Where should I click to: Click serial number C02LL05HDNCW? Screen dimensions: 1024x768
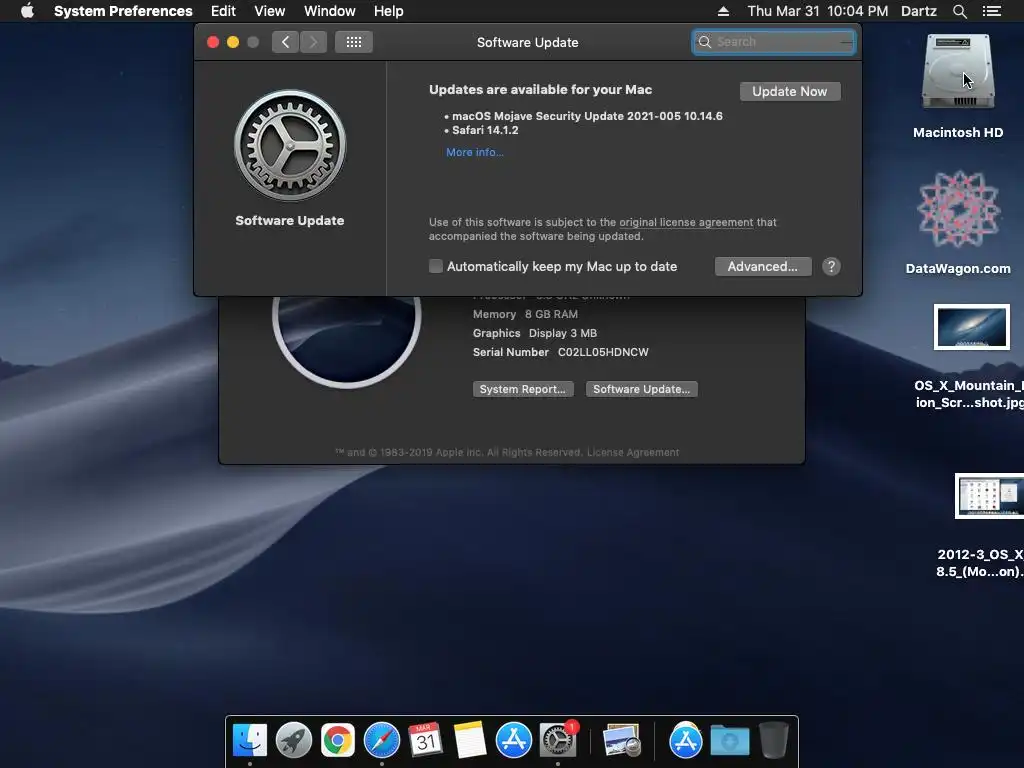click(x=603, y=352)
